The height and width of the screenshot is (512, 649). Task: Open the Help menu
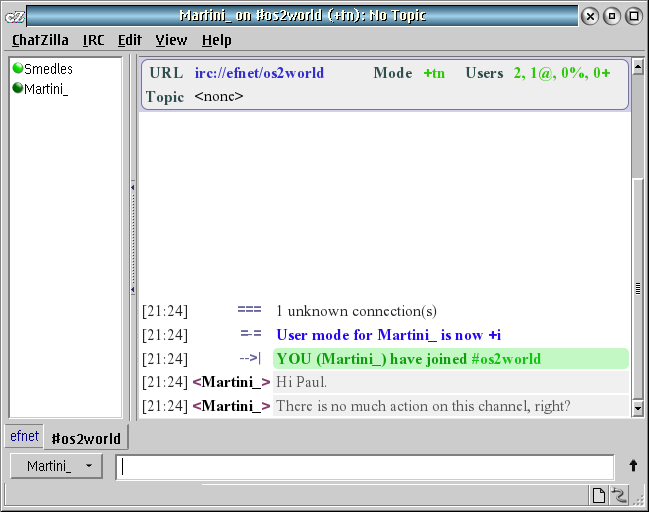(216, 40)
